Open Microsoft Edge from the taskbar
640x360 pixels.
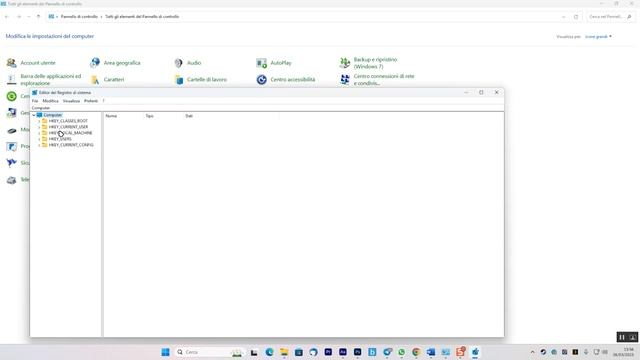coord(269,352)
